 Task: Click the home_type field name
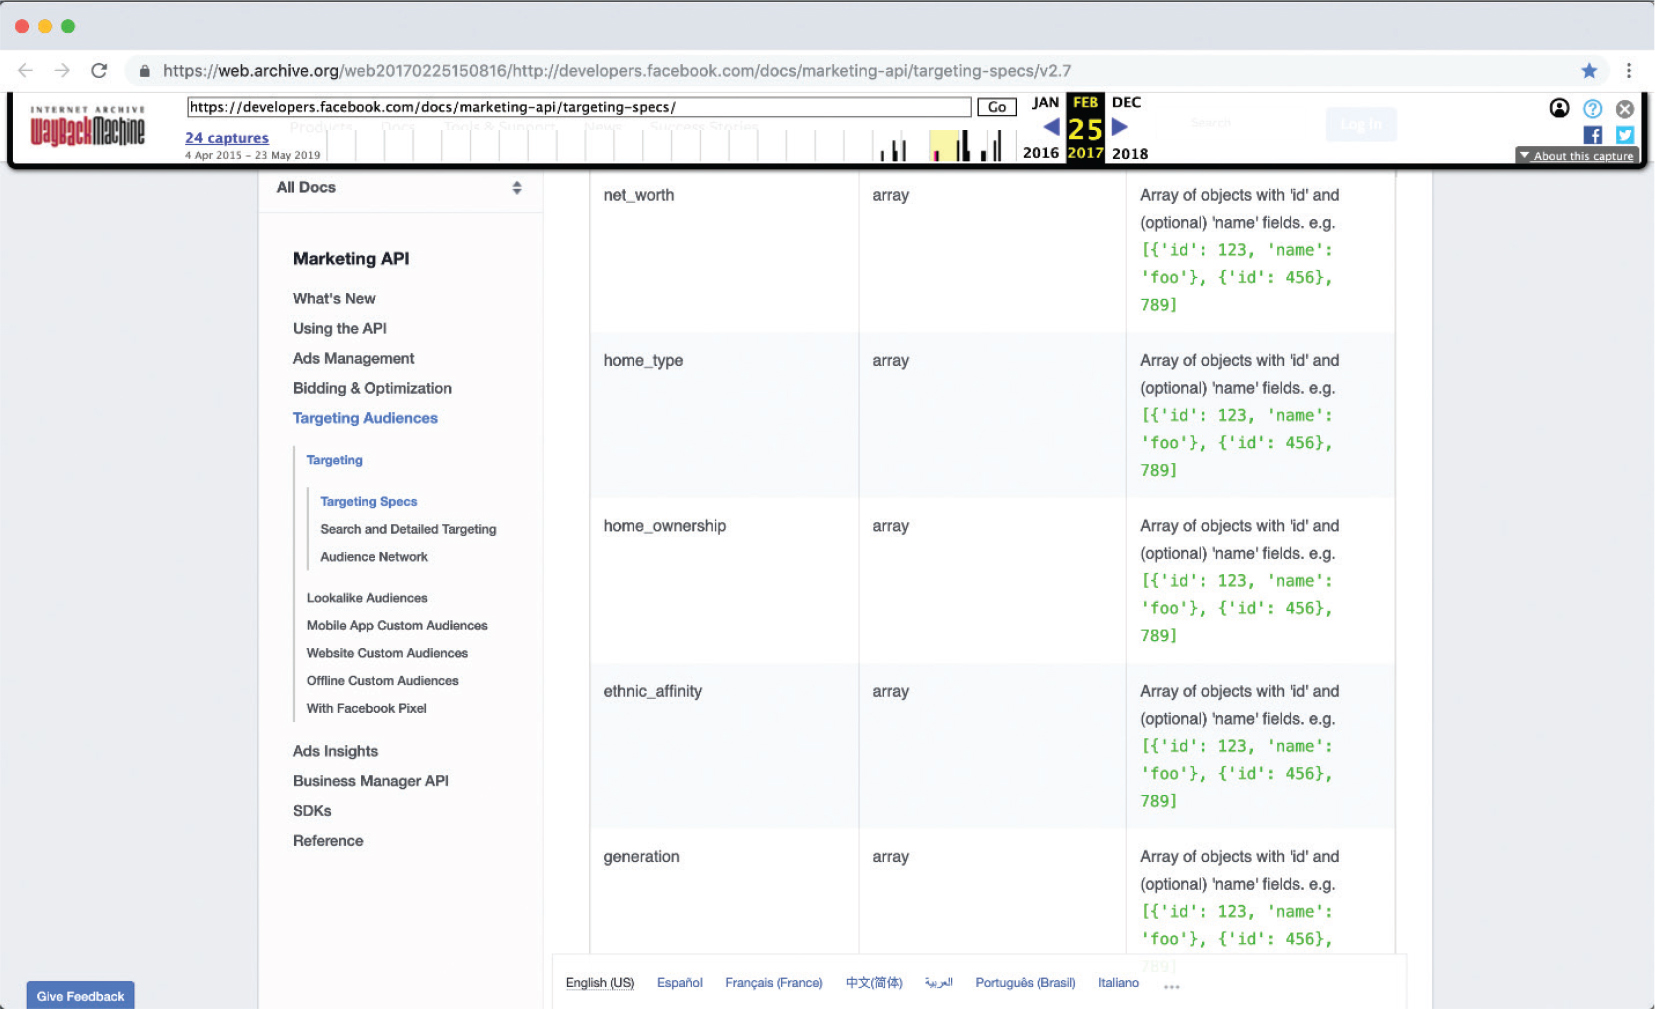tap(643, 361)
